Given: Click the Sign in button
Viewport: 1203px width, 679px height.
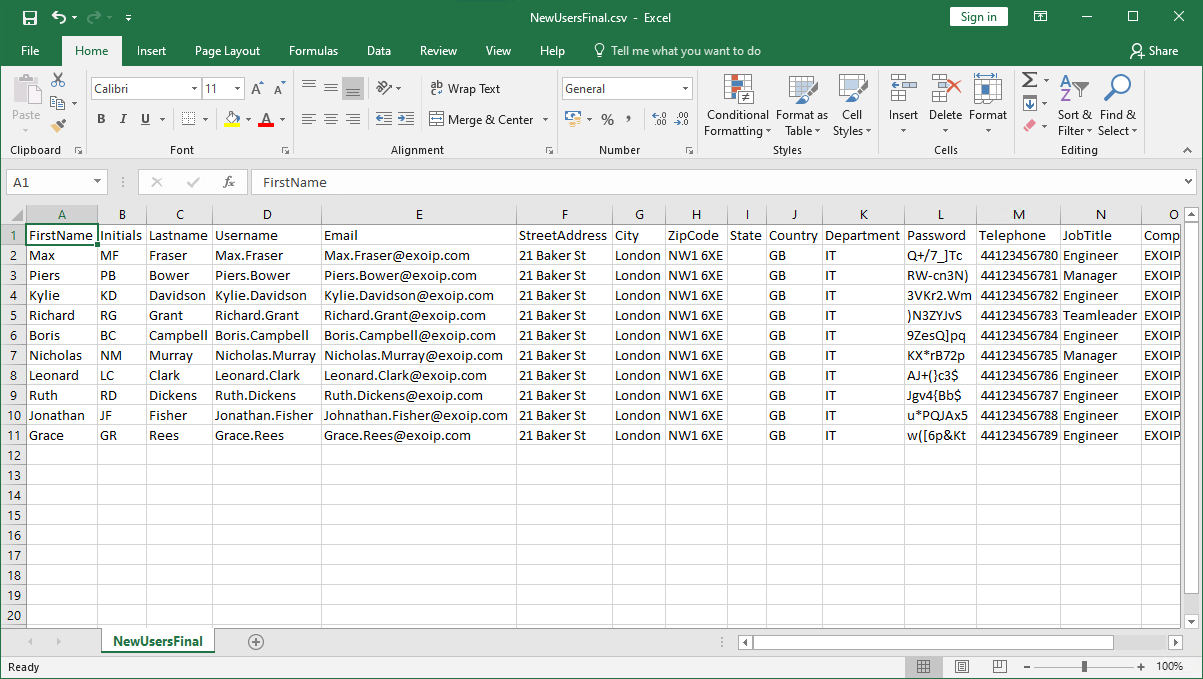Looking at the screenshot, I should [978, 16].
